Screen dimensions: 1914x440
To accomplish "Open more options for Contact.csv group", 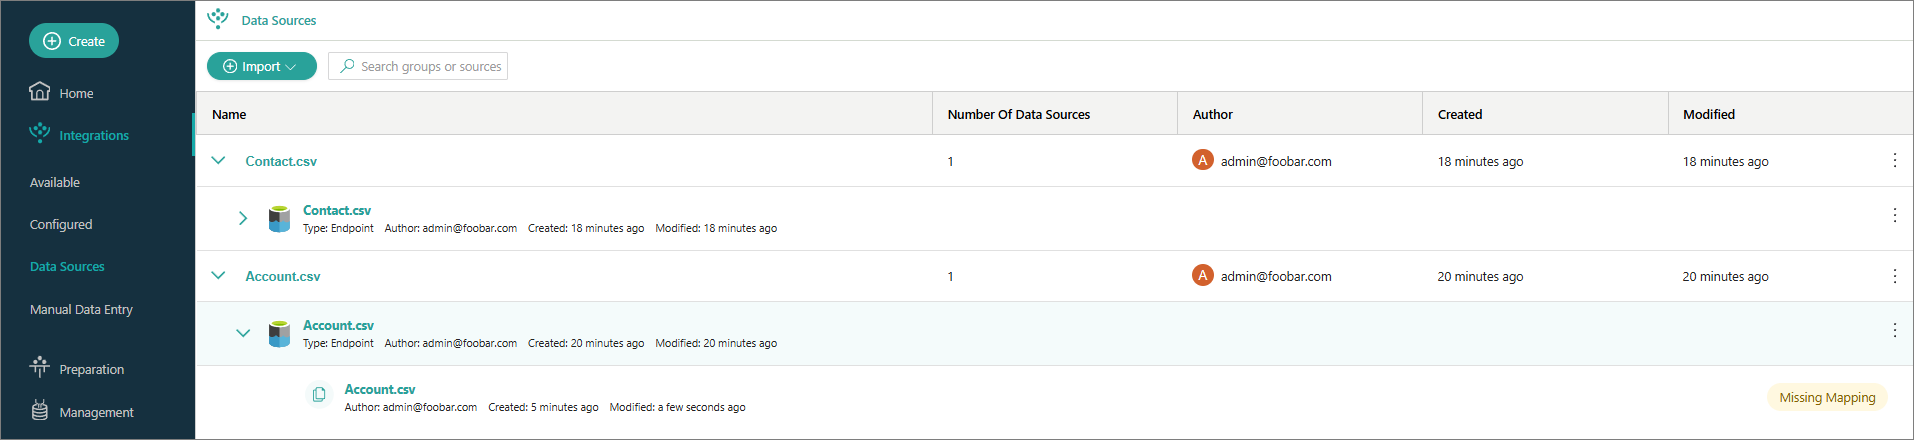I will click(1894, 160).
